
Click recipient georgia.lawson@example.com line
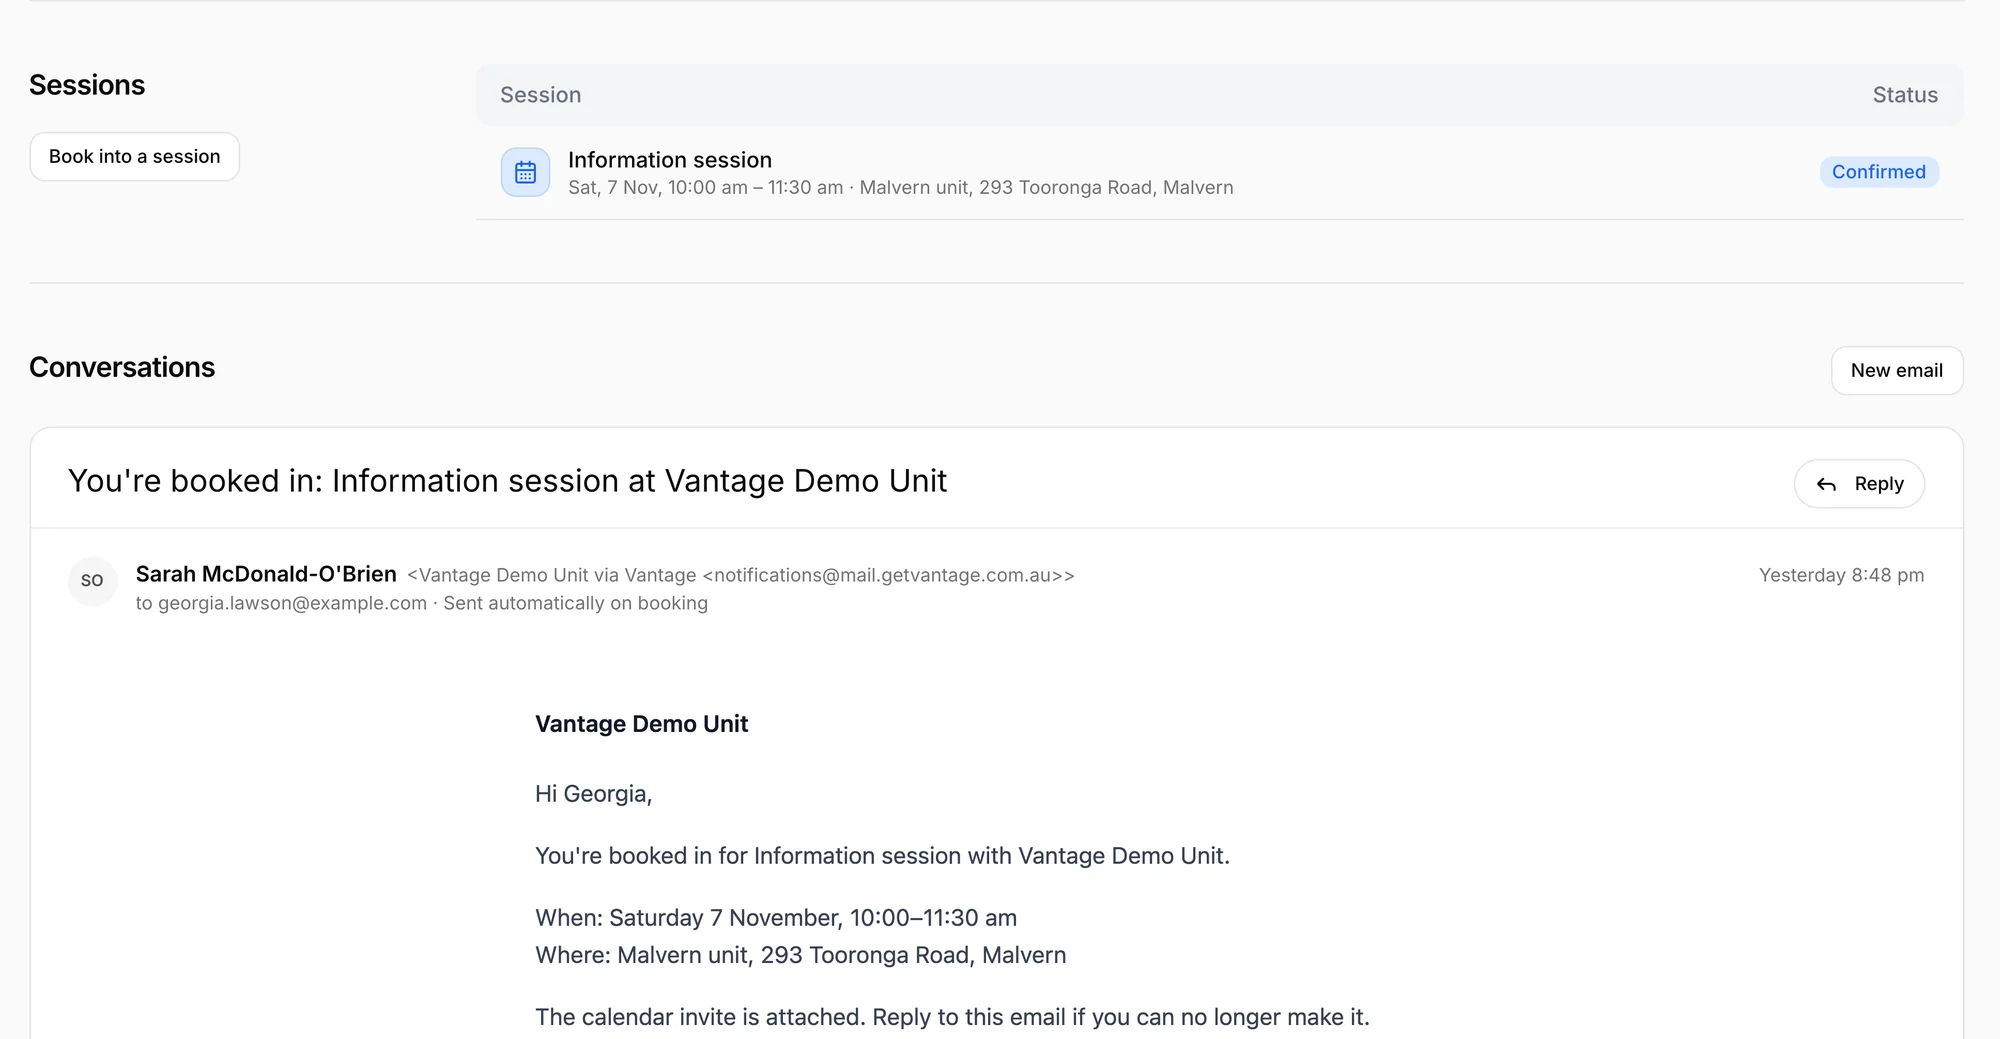tap(422, 603)
